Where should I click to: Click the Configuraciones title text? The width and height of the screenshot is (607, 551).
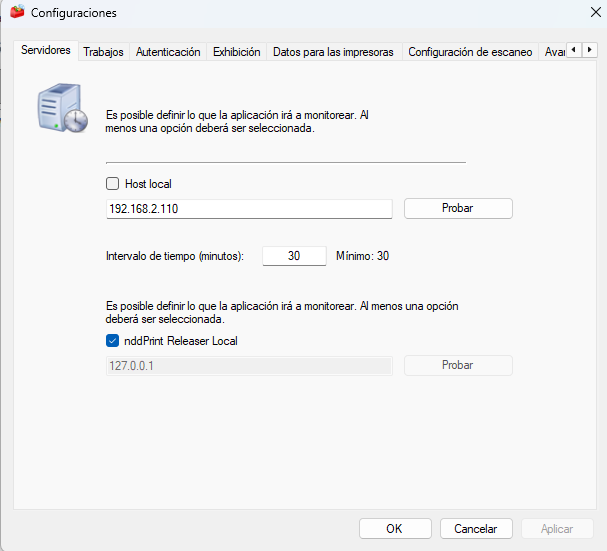pos(74,13)
